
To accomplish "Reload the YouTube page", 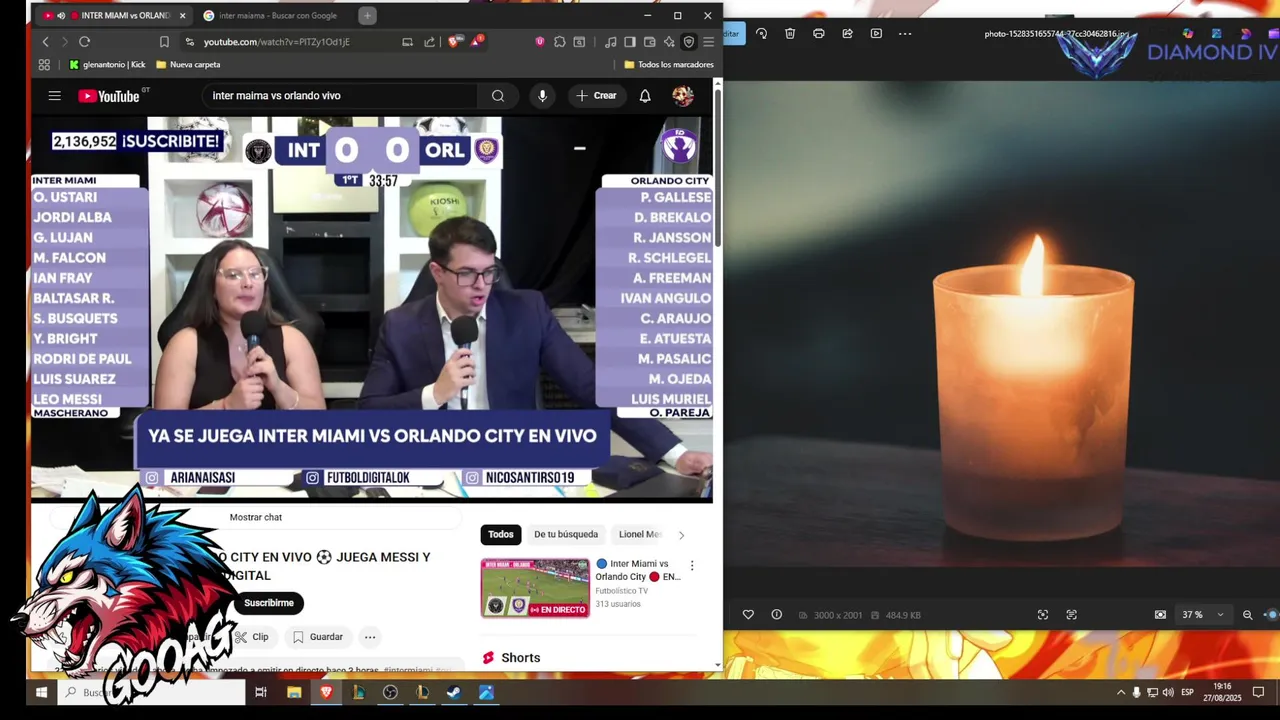I will pyautogui.click(x=84, y=42).
